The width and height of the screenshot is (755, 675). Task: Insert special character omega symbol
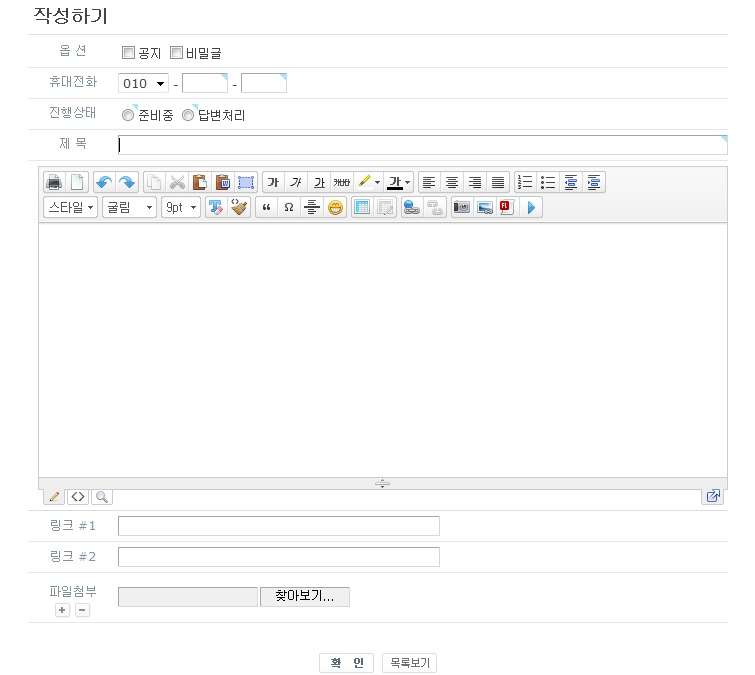pyautogui.click(x=289, y=208)
